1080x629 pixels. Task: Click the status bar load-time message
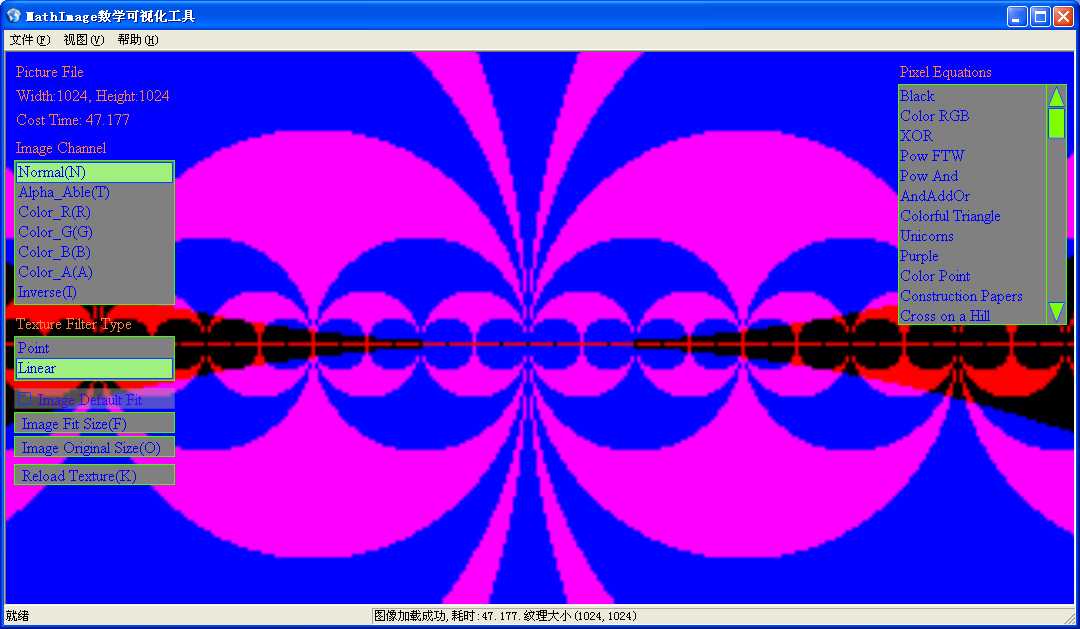coord(506,616)
